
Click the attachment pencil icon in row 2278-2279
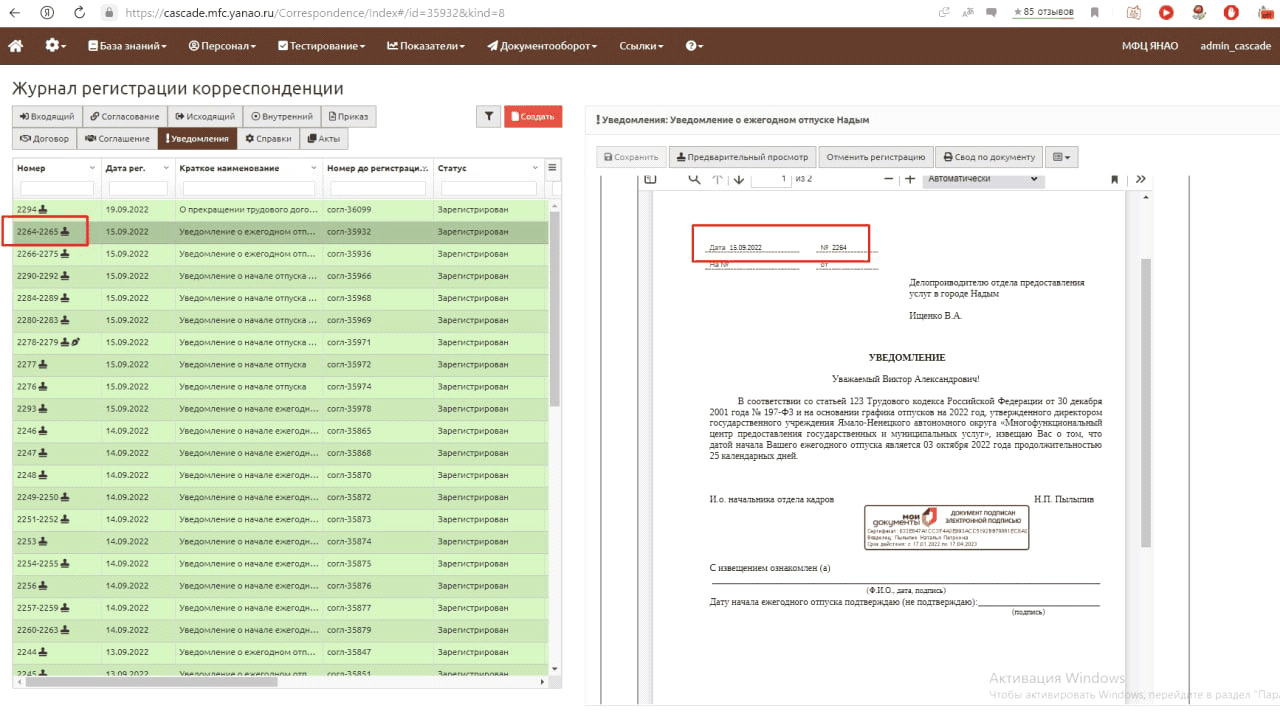76,342
